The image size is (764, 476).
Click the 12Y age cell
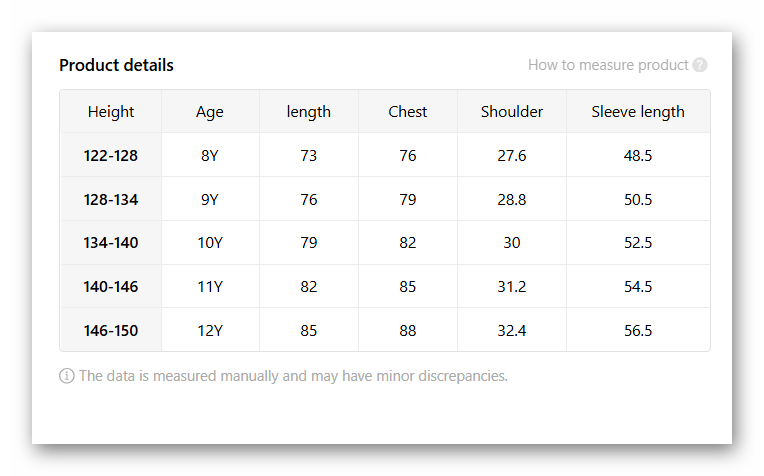[x=210, y=331]
